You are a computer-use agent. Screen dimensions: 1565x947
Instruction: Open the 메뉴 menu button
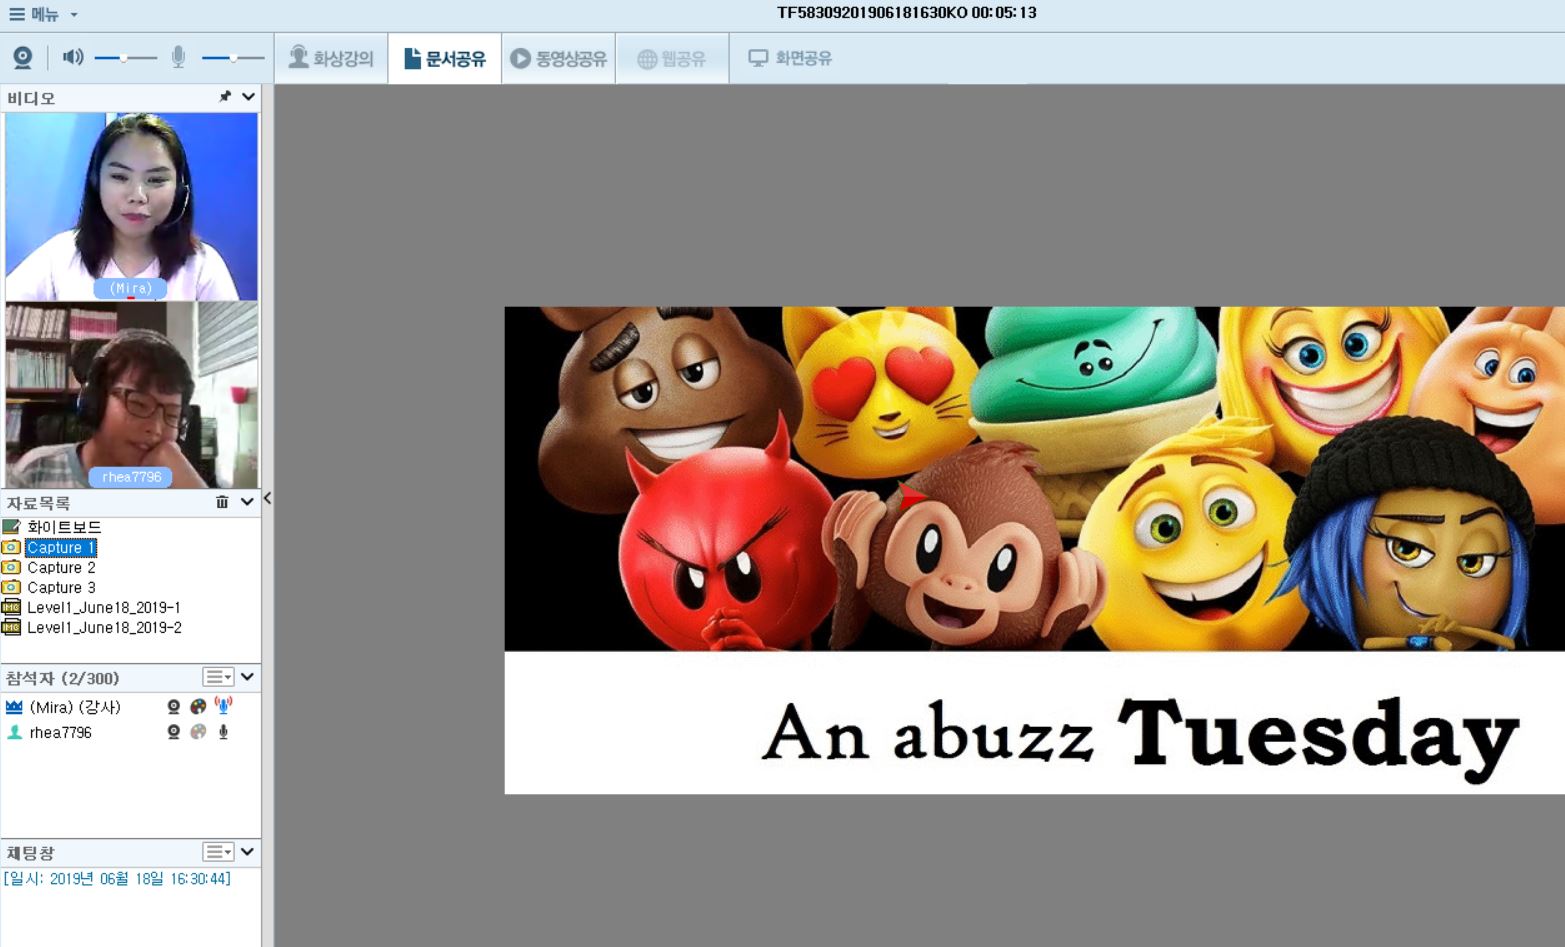[x=43, y=14]
